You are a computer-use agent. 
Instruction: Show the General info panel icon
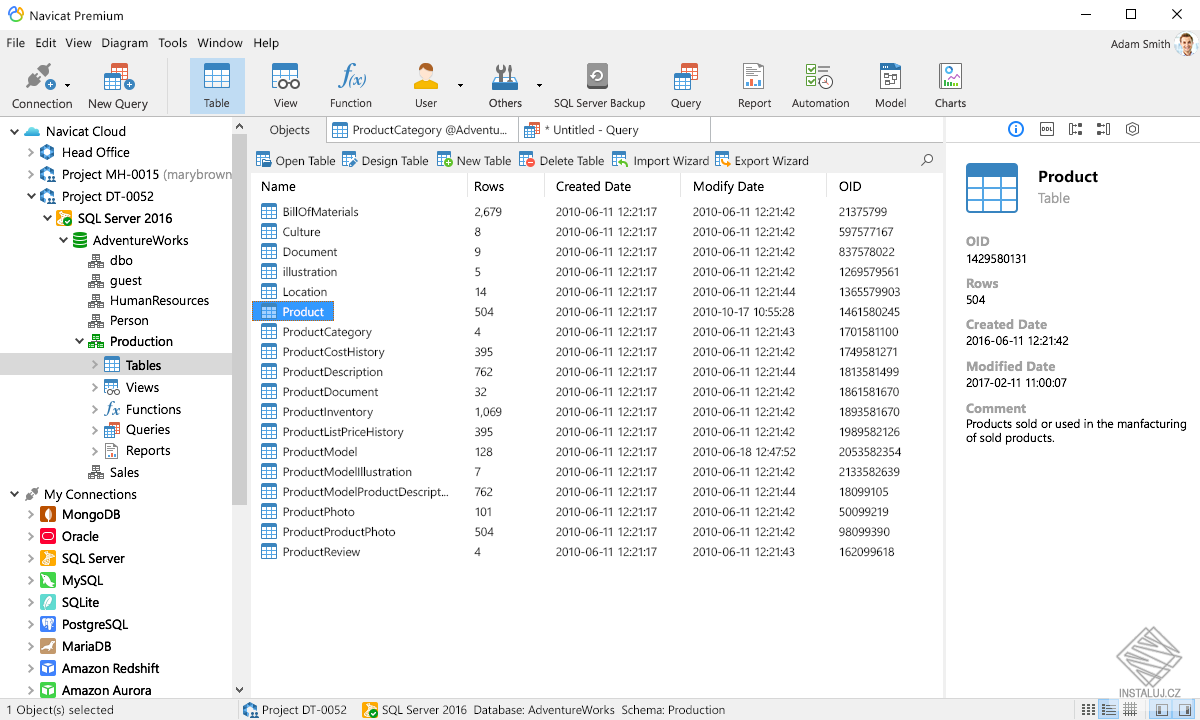tap(1016, 129)
